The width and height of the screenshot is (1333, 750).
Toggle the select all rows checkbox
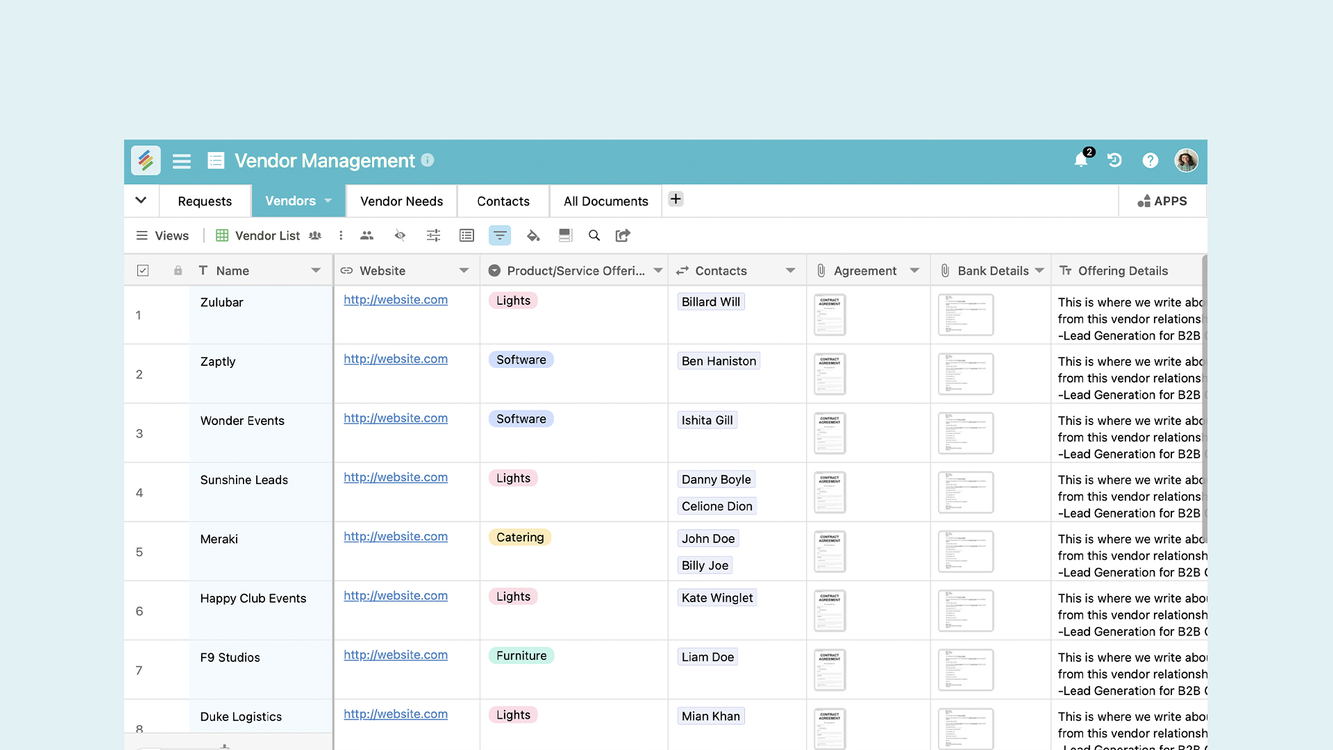pyautogui.click(x=143, y=271)
